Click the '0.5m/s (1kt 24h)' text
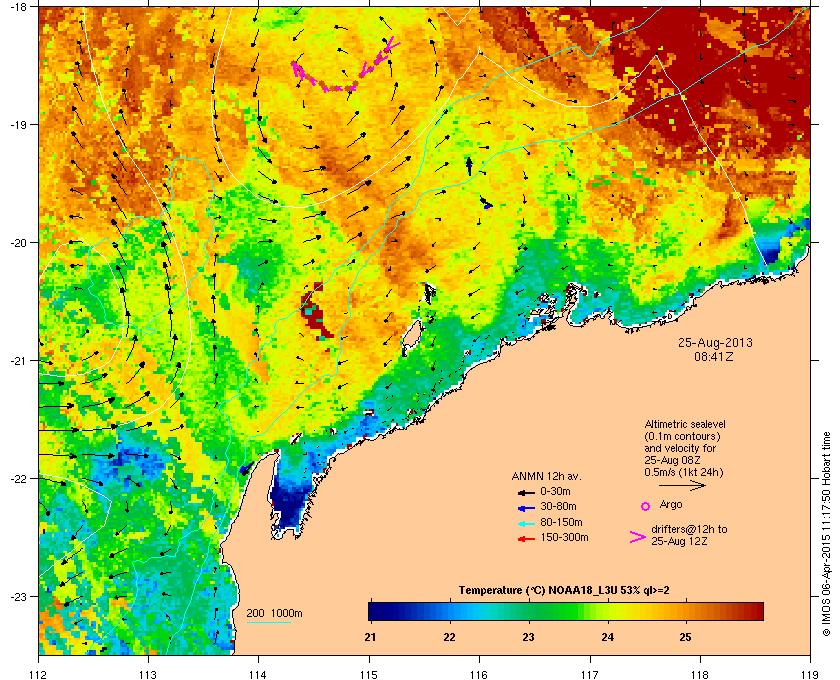 coord(684,473)
